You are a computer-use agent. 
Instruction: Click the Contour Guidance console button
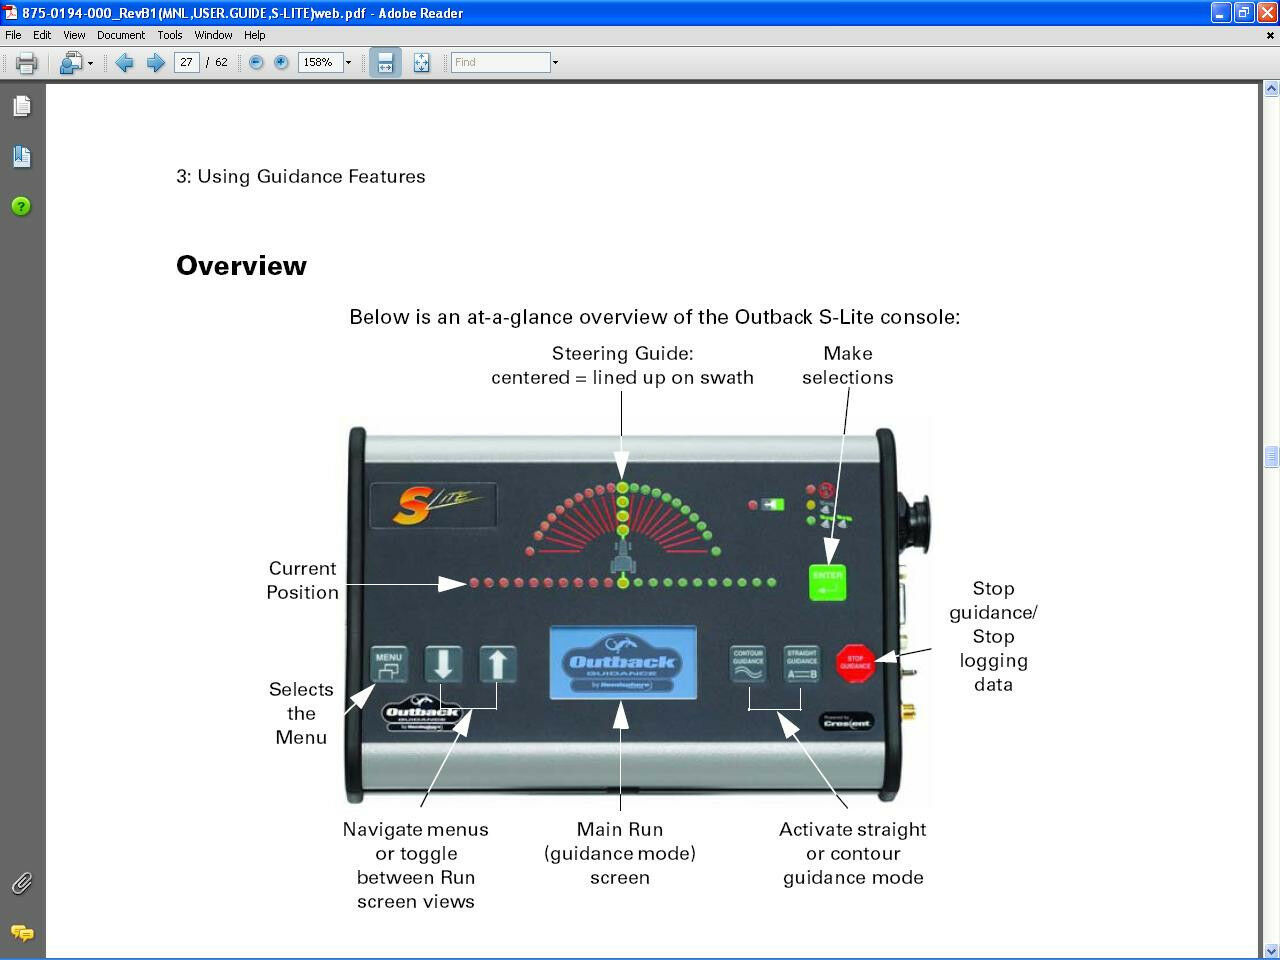(x=748, y=664)
